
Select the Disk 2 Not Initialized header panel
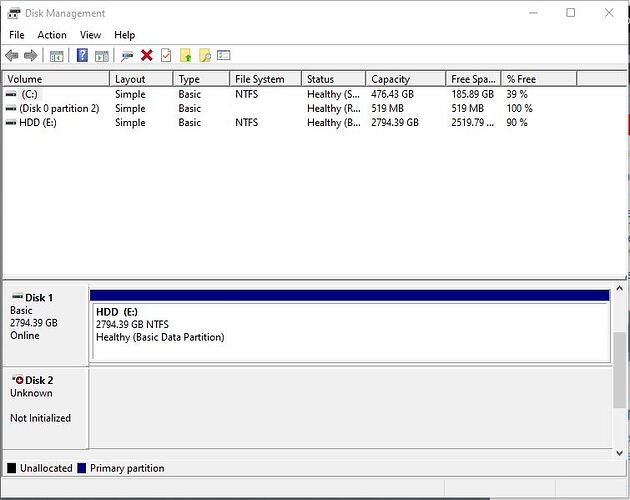(x=45, y=408)
